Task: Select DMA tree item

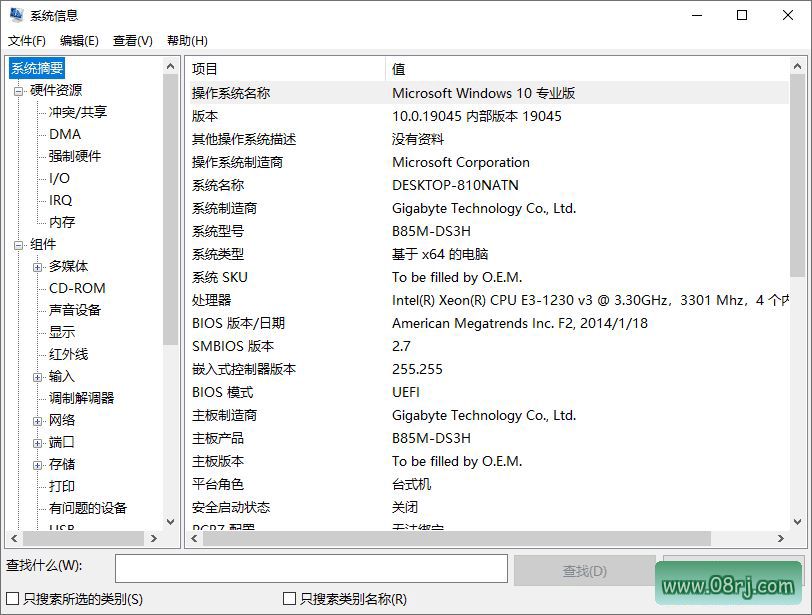Action: [x=65, y=134]
